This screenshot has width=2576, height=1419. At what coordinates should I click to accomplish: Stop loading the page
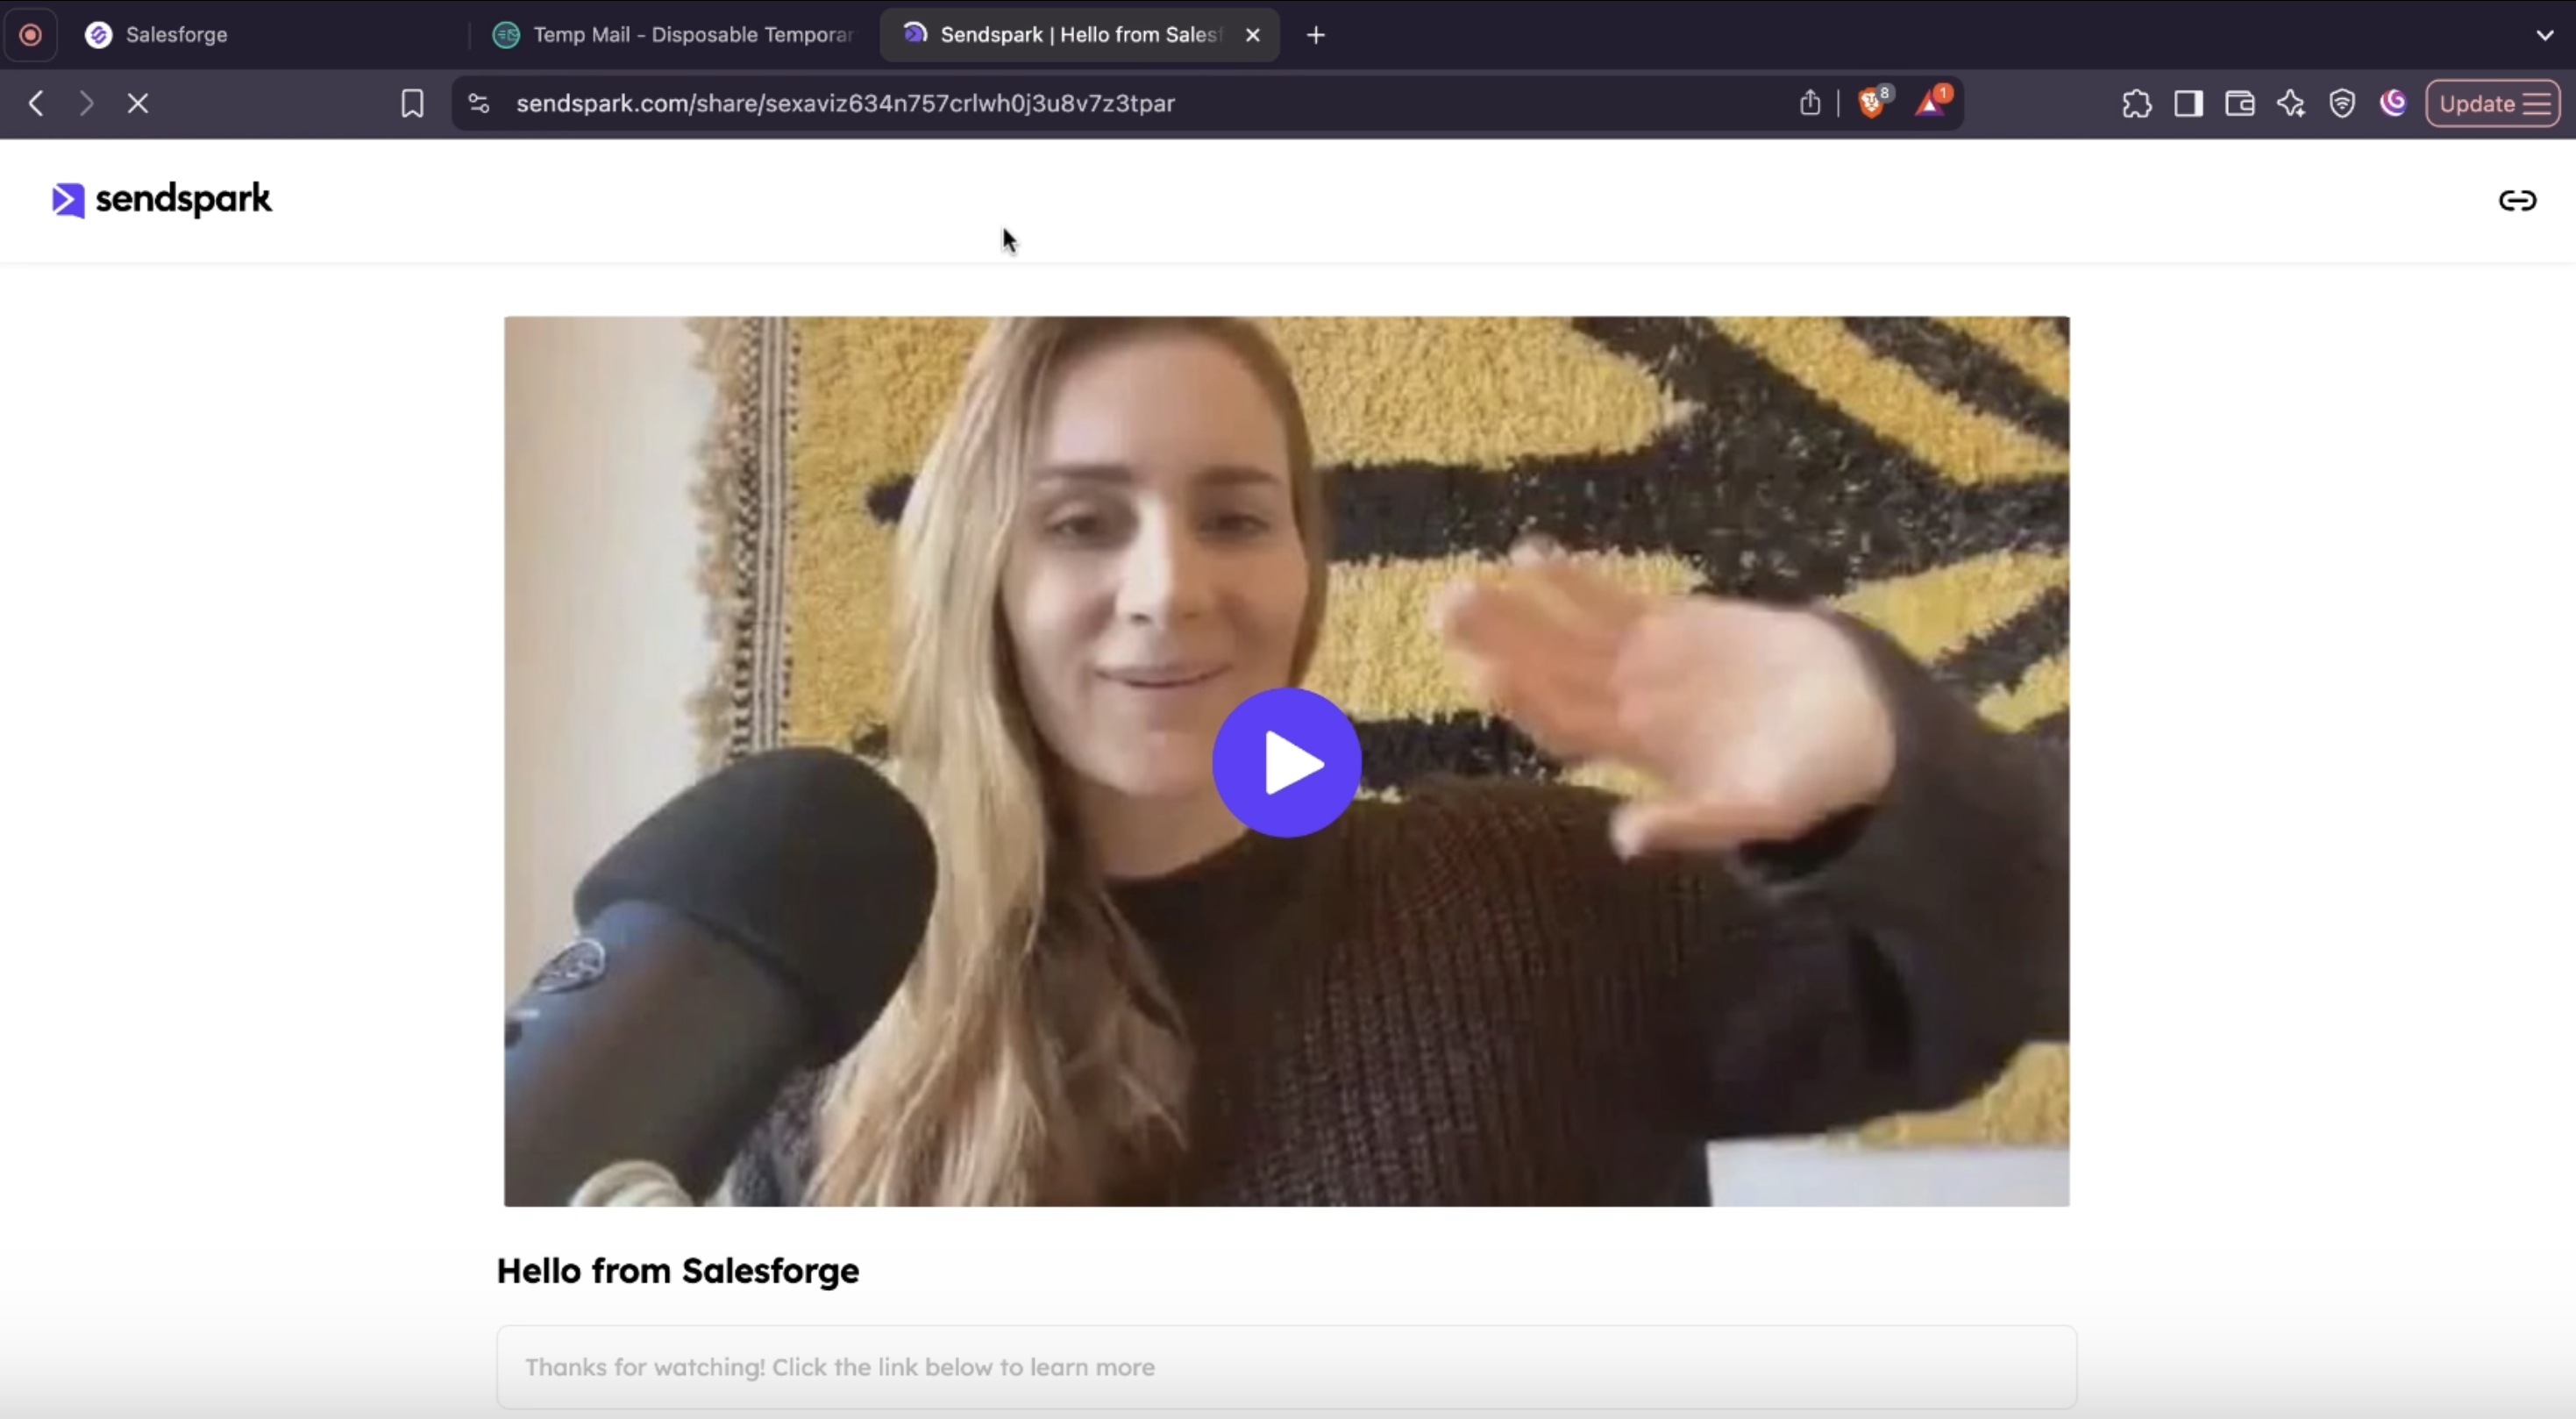click(x=138, y=103)
